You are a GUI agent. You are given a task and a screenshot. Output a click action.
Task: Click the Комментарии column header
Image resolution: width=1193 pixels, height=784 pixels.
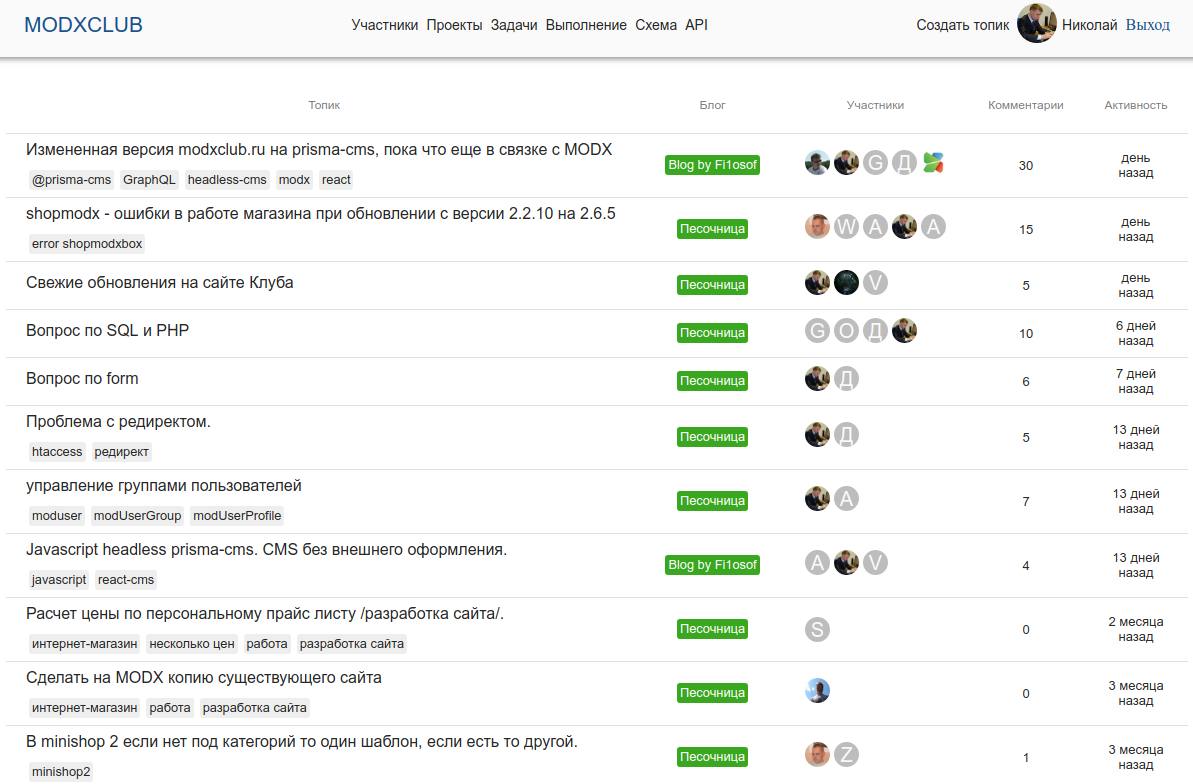coord(1026,105)
